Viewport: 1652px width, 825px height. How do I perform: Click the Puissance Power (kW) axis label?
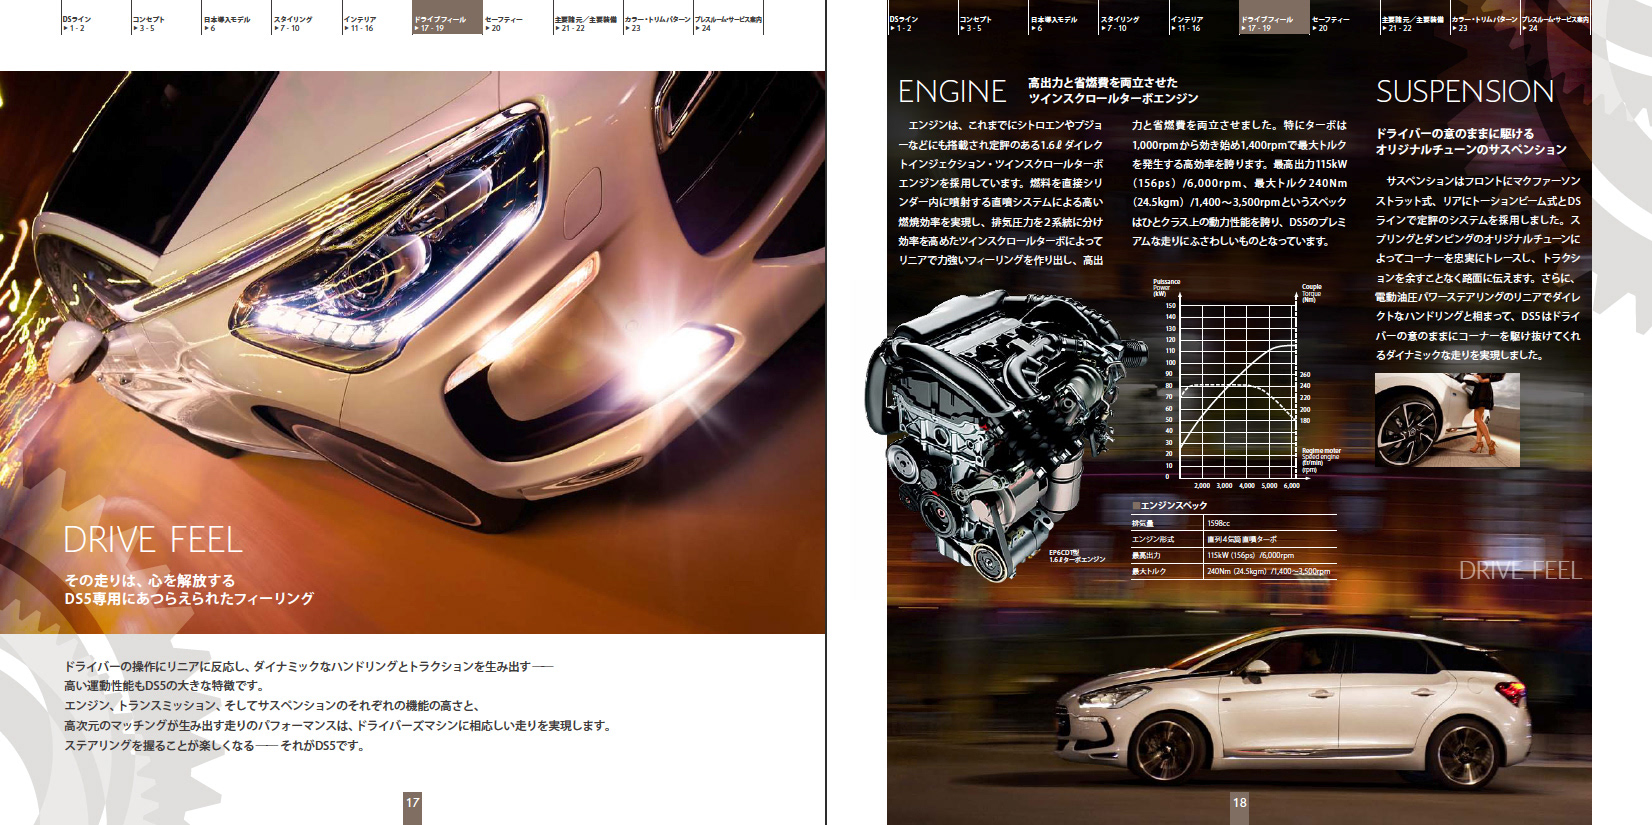pos(1167,288)
